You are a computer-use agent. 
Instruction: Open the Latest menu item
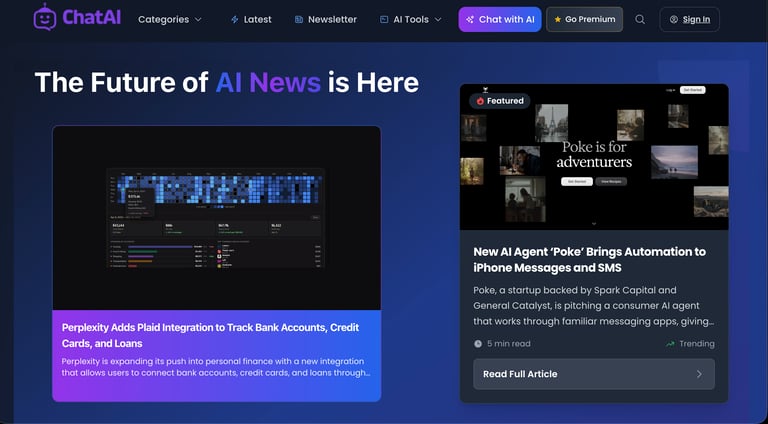point(251,20)
